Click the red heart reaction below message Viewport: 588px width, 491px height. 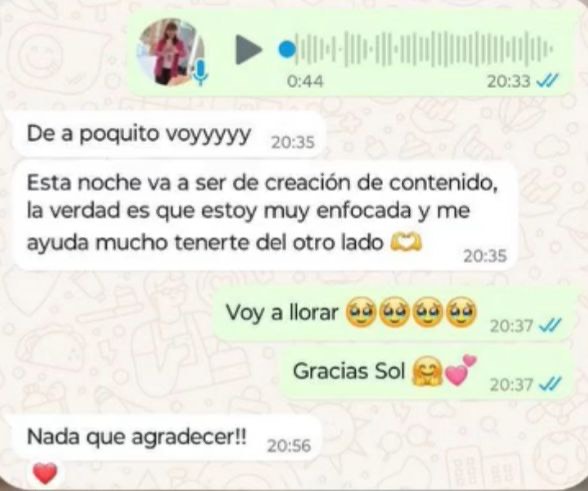(x=45, y=473)
